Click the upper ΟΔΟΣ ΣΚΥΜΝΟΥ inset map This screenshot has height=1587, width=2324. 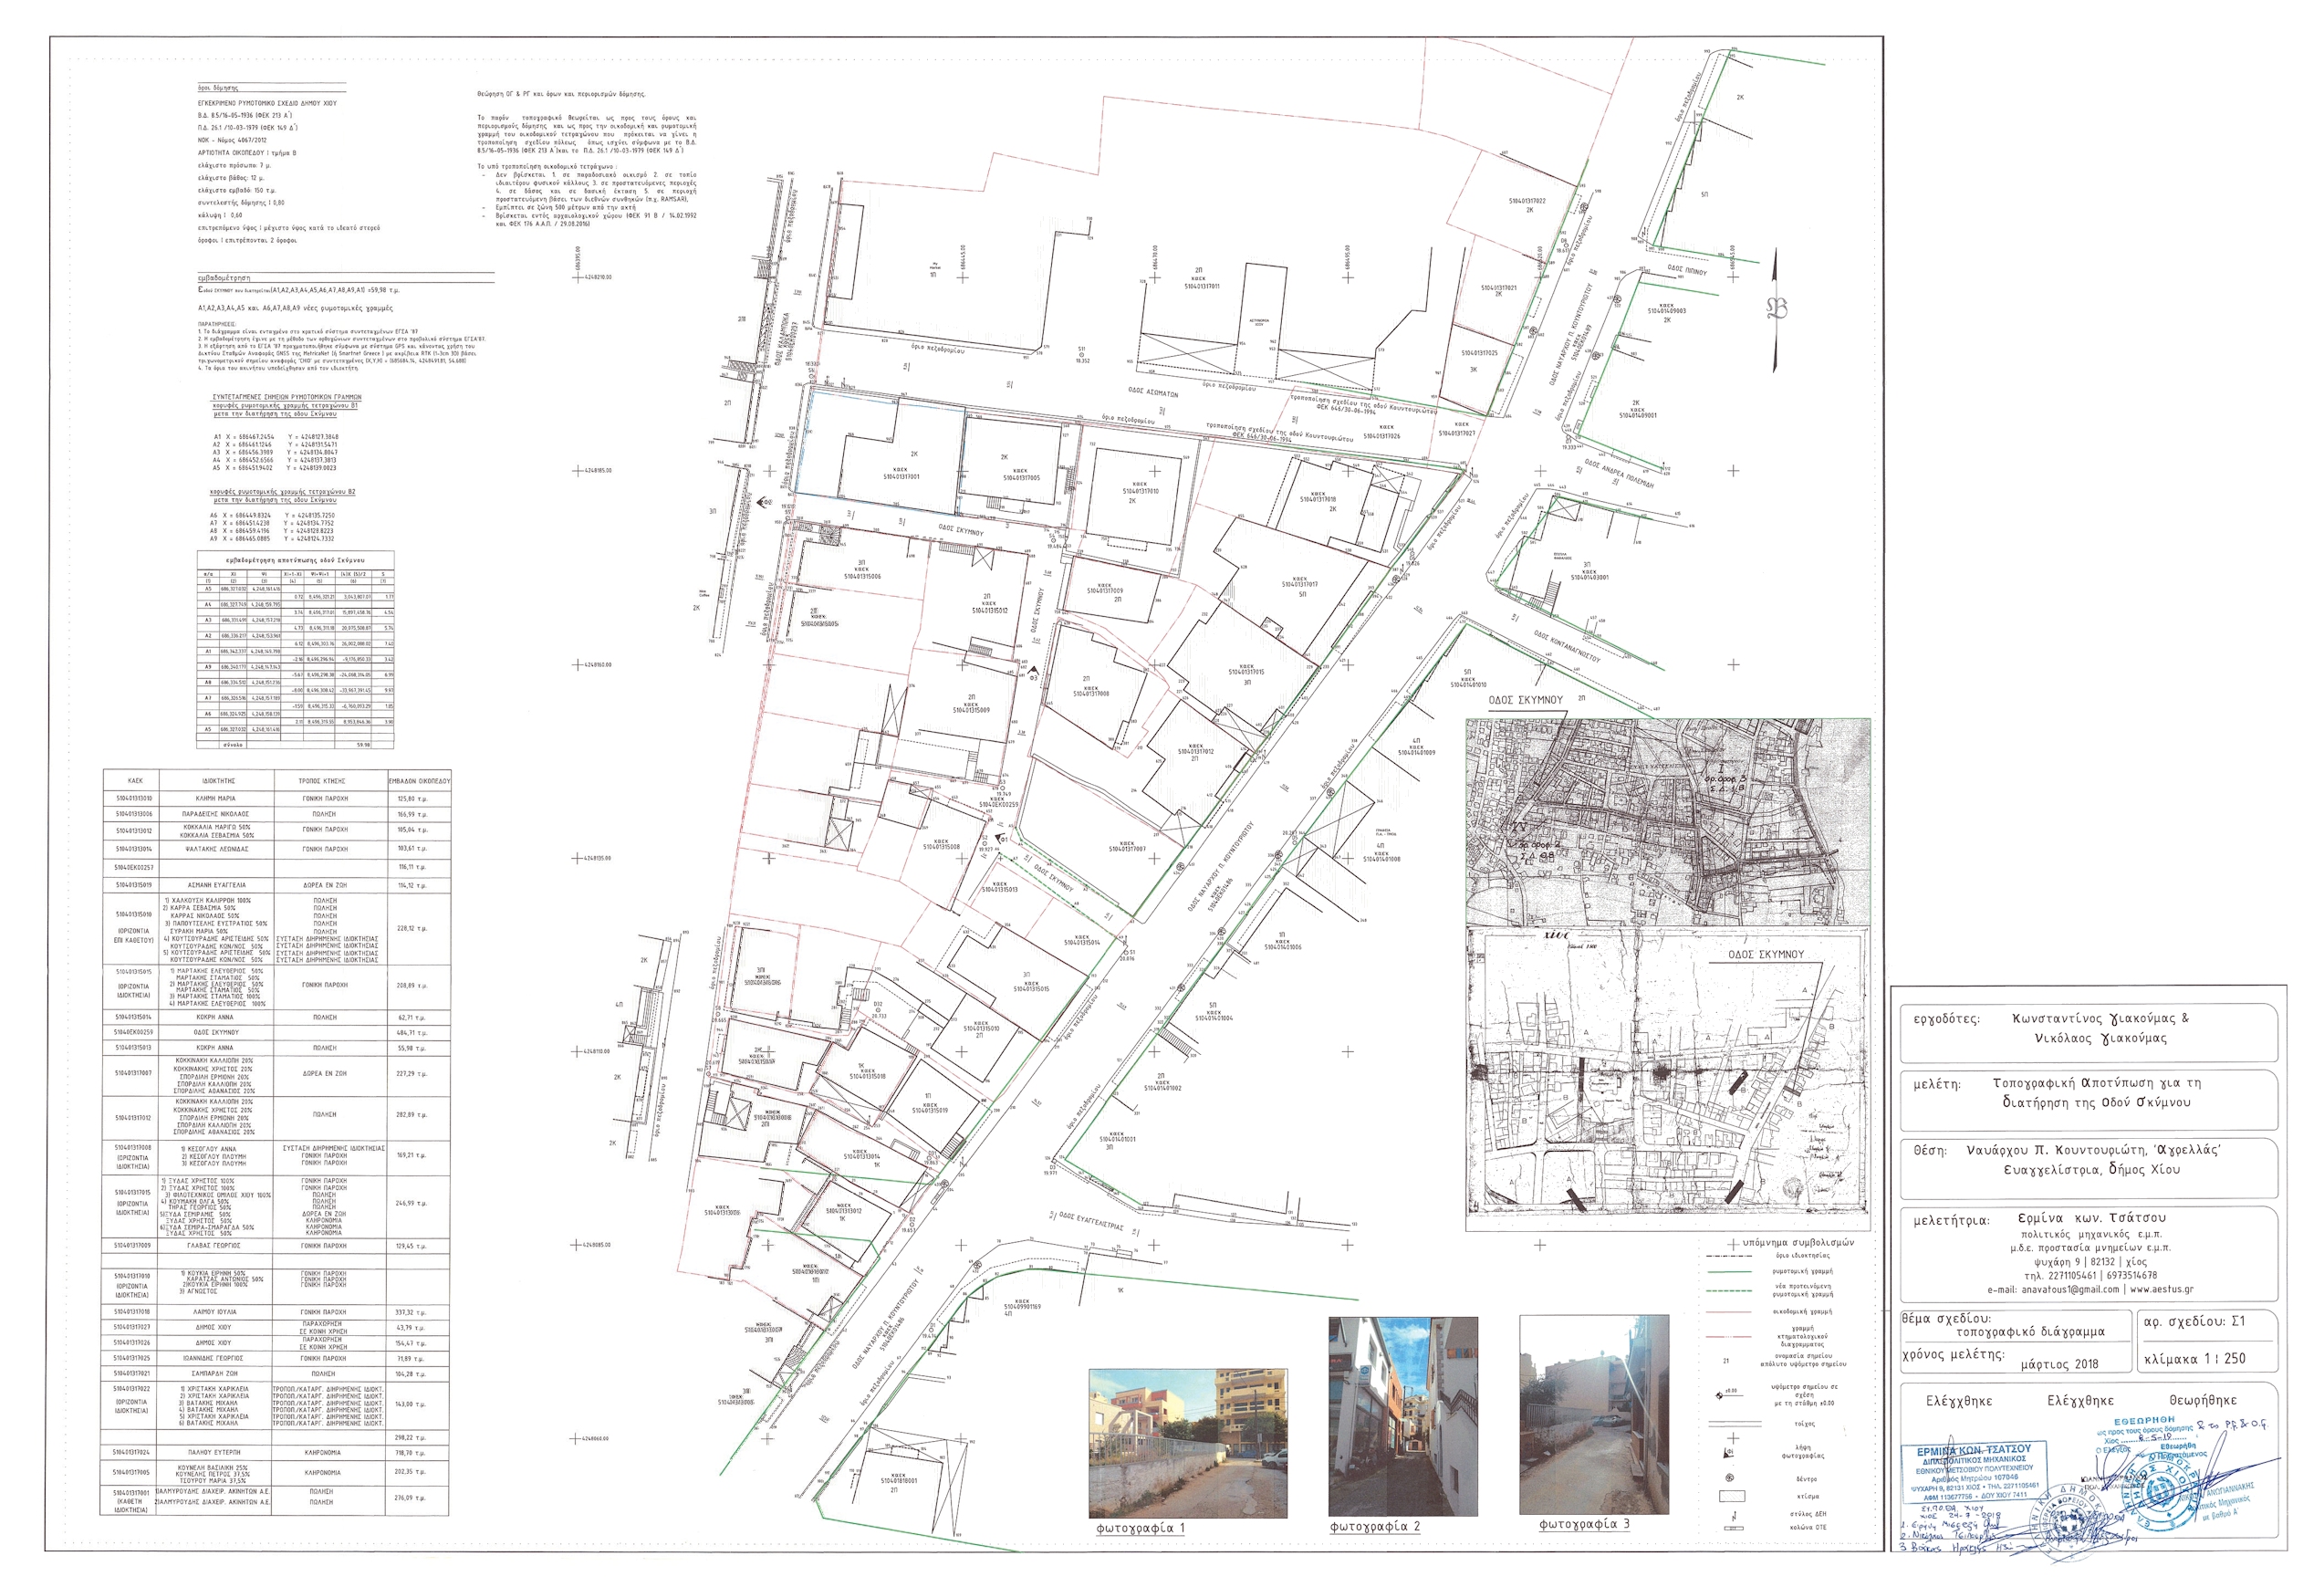1667,821
